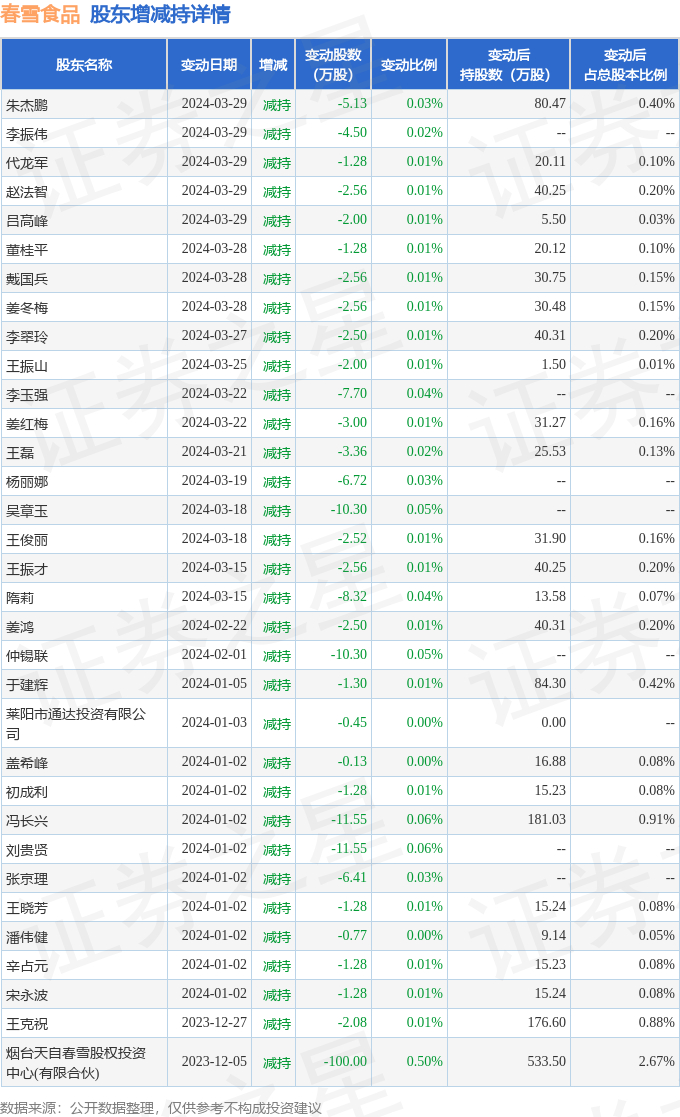Click the 增减 column header
680x1117 pixels.
click(x=273, y=65)
